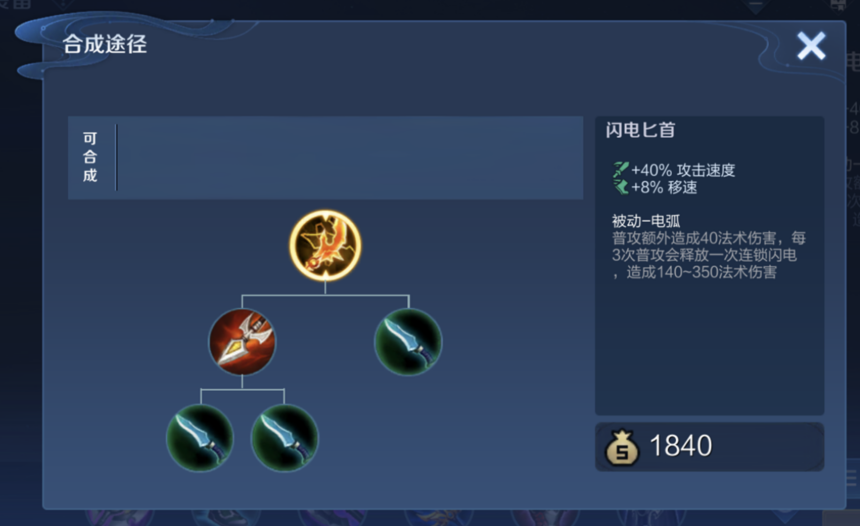Pick the left dagger in the bottom row
The width and height of the screenshot is (860, 526).
point(200,438)
